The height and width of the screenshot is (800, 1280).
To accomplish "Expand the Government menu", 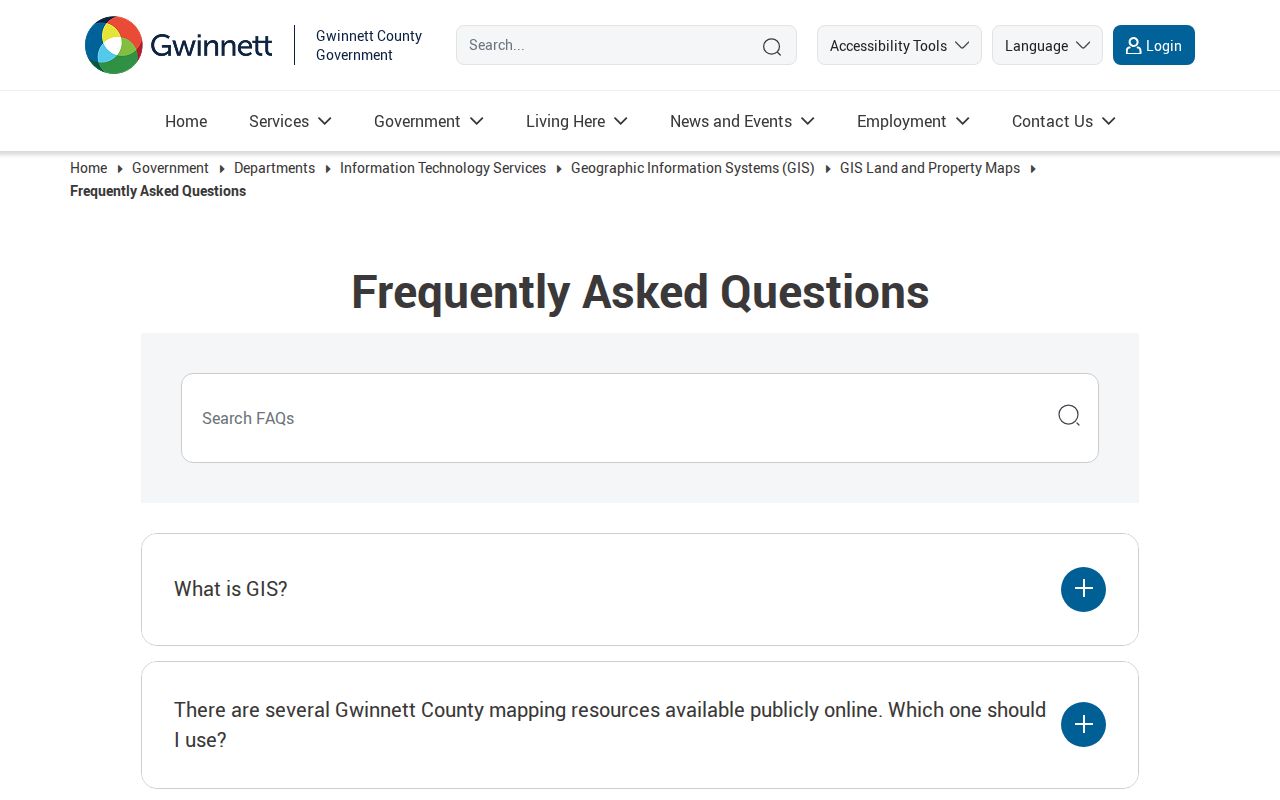I will click(x=429, y=121).
